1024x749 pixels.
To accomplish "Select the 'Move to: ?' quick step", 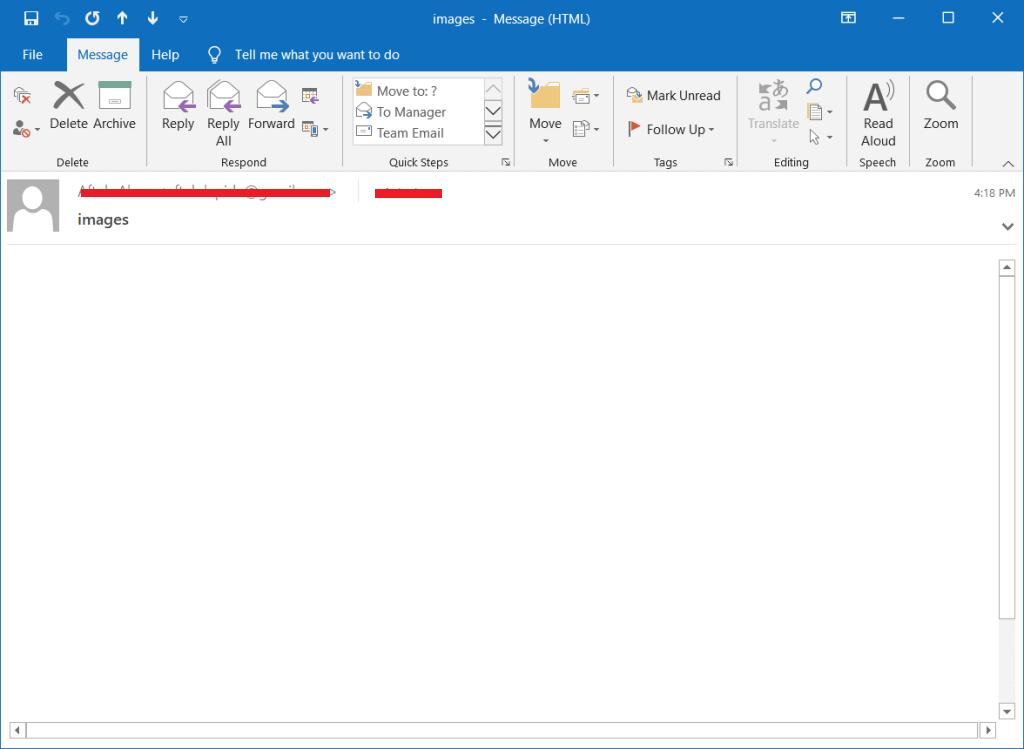I will pyautogui.click(x=418, y=91).
